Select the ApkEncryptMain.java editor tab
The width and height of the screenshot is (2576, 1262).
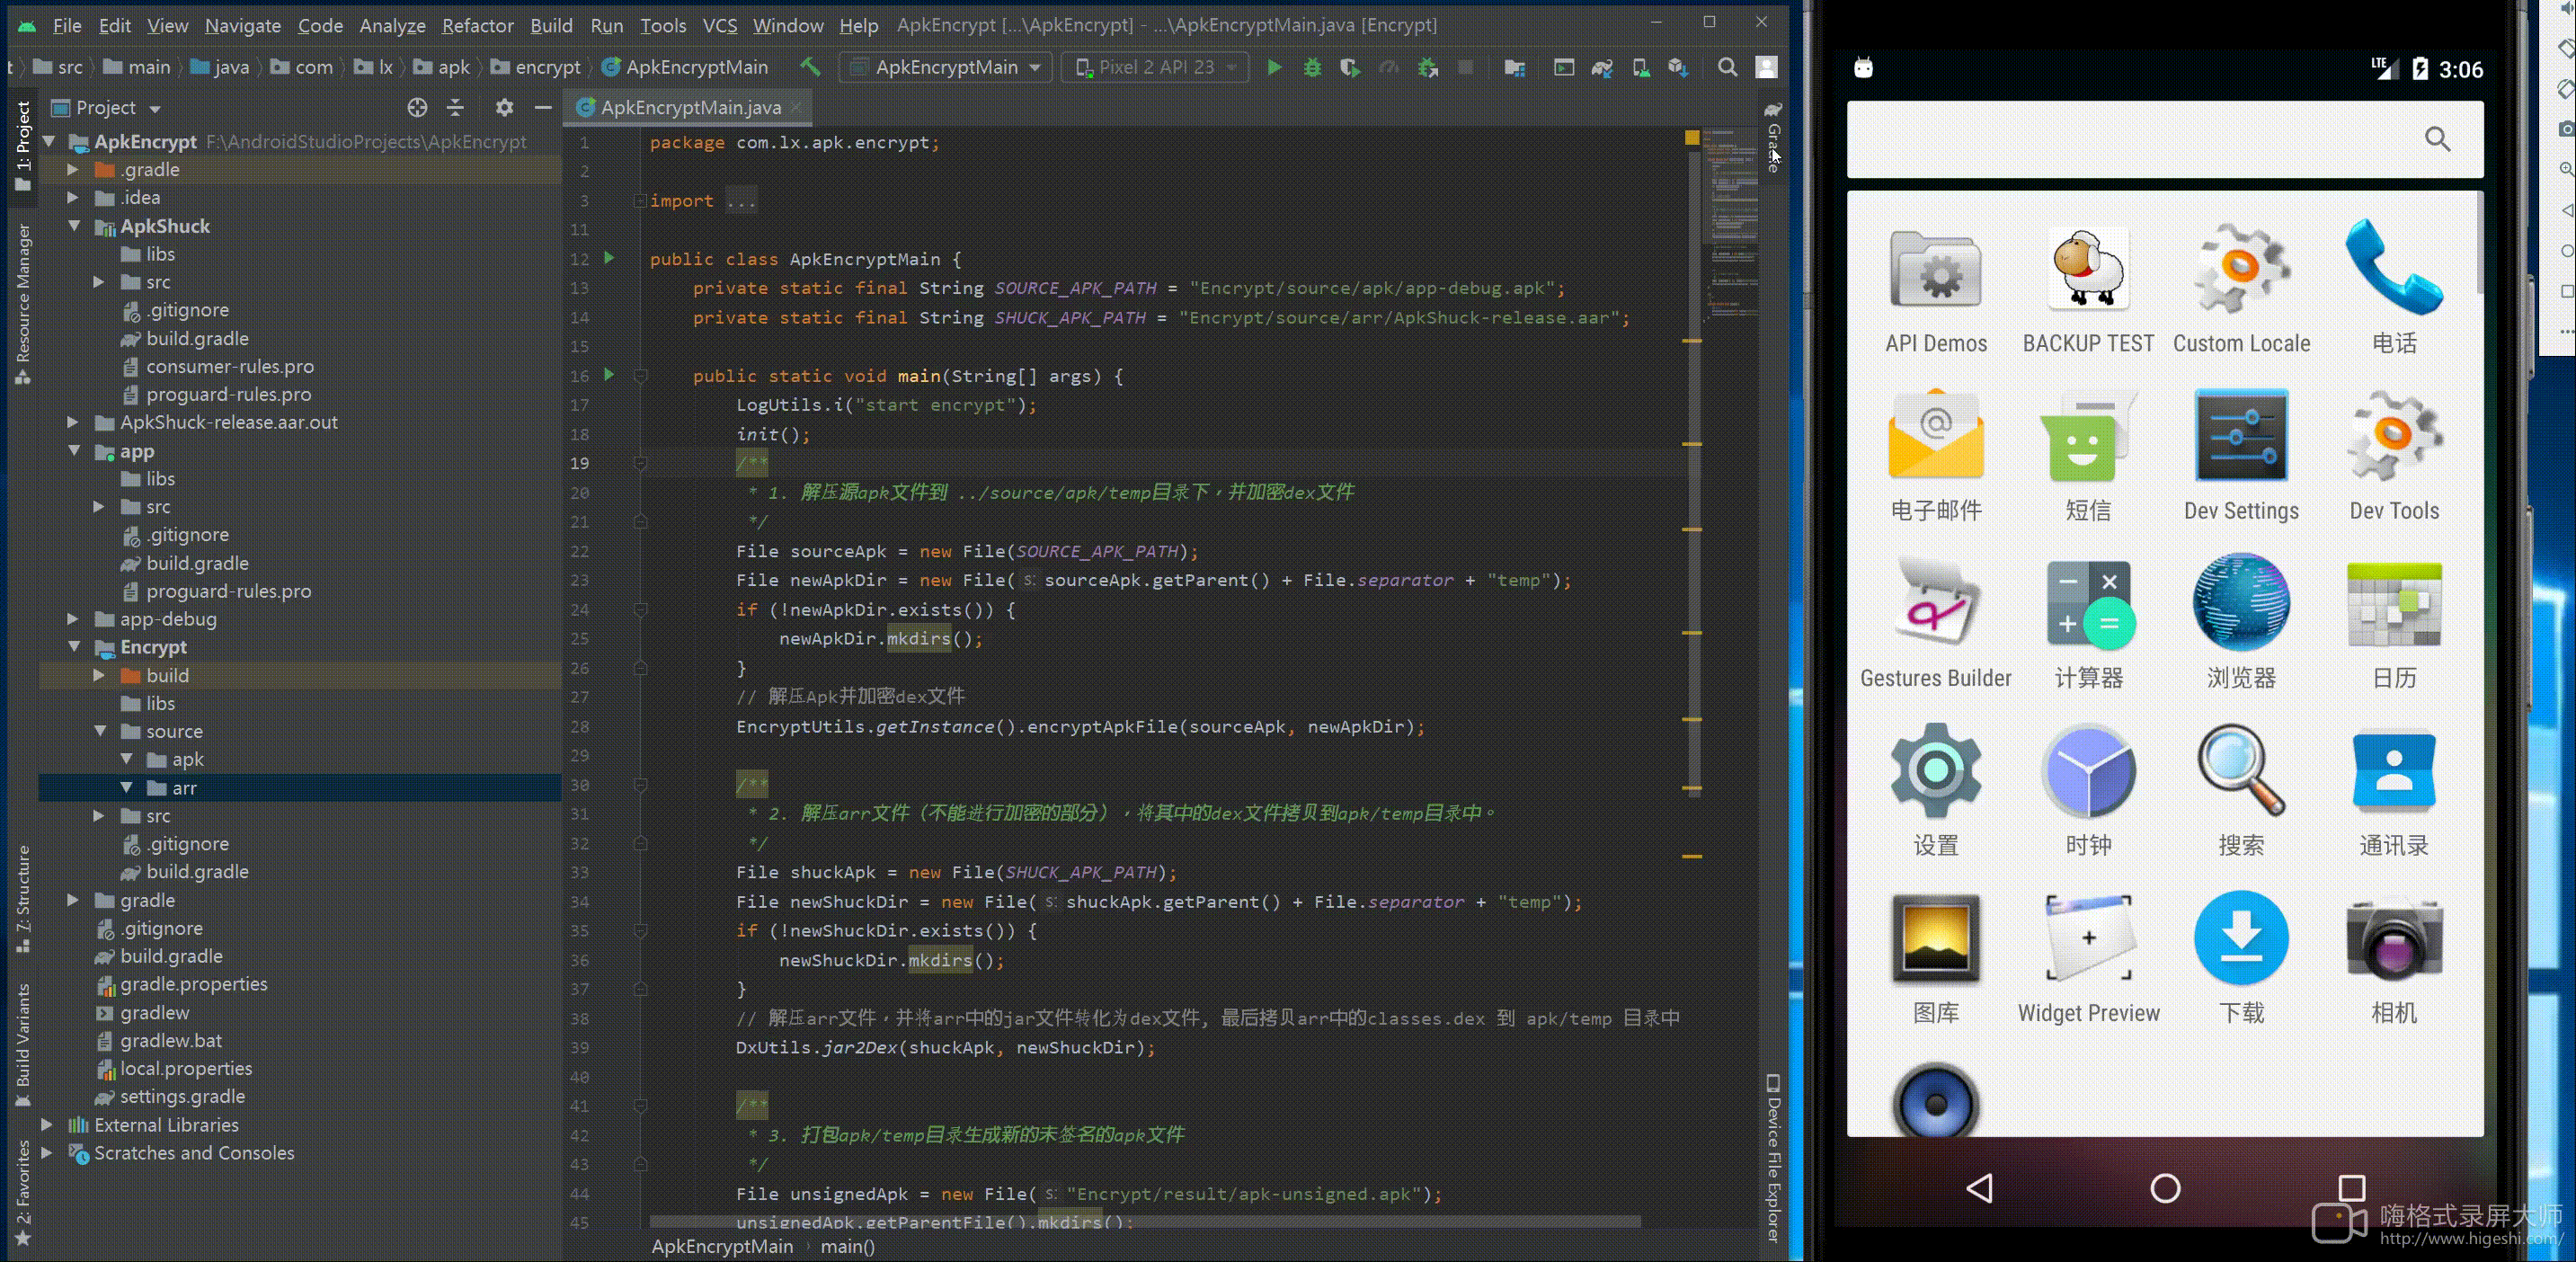[690, 107]
